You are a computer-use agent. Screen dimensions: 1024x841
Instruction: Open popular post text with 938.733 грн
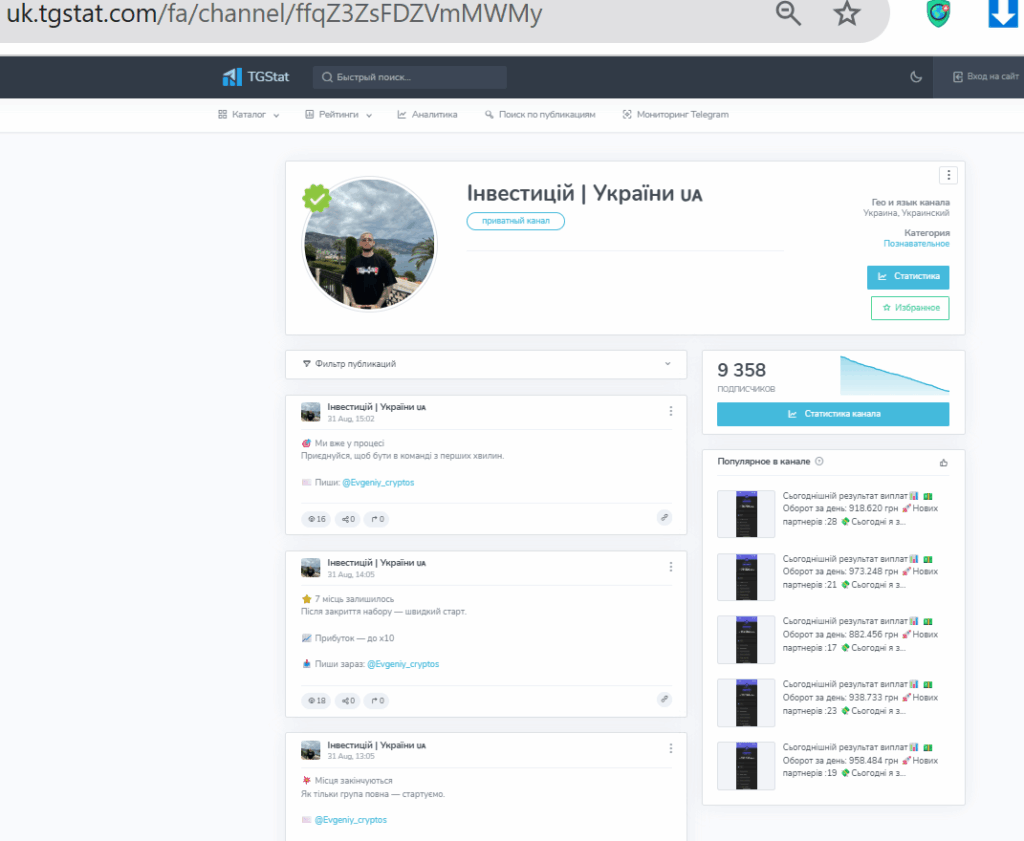pyautogui.click(x=860, y=697)
